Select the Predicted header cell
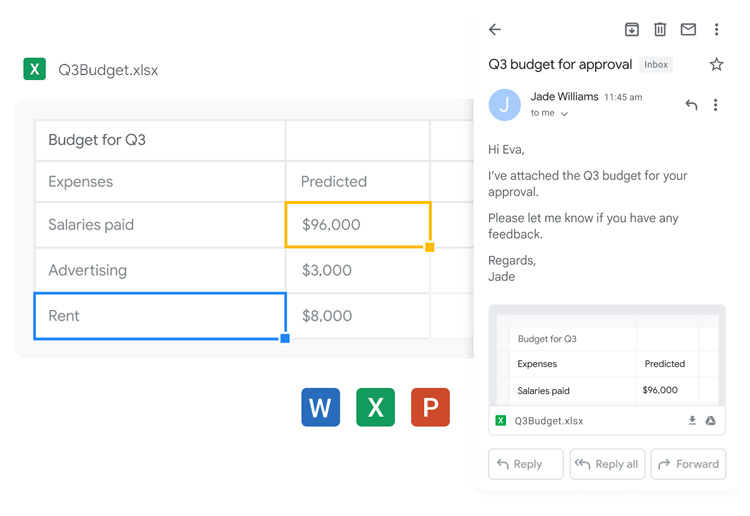 [x=358, y=182]
